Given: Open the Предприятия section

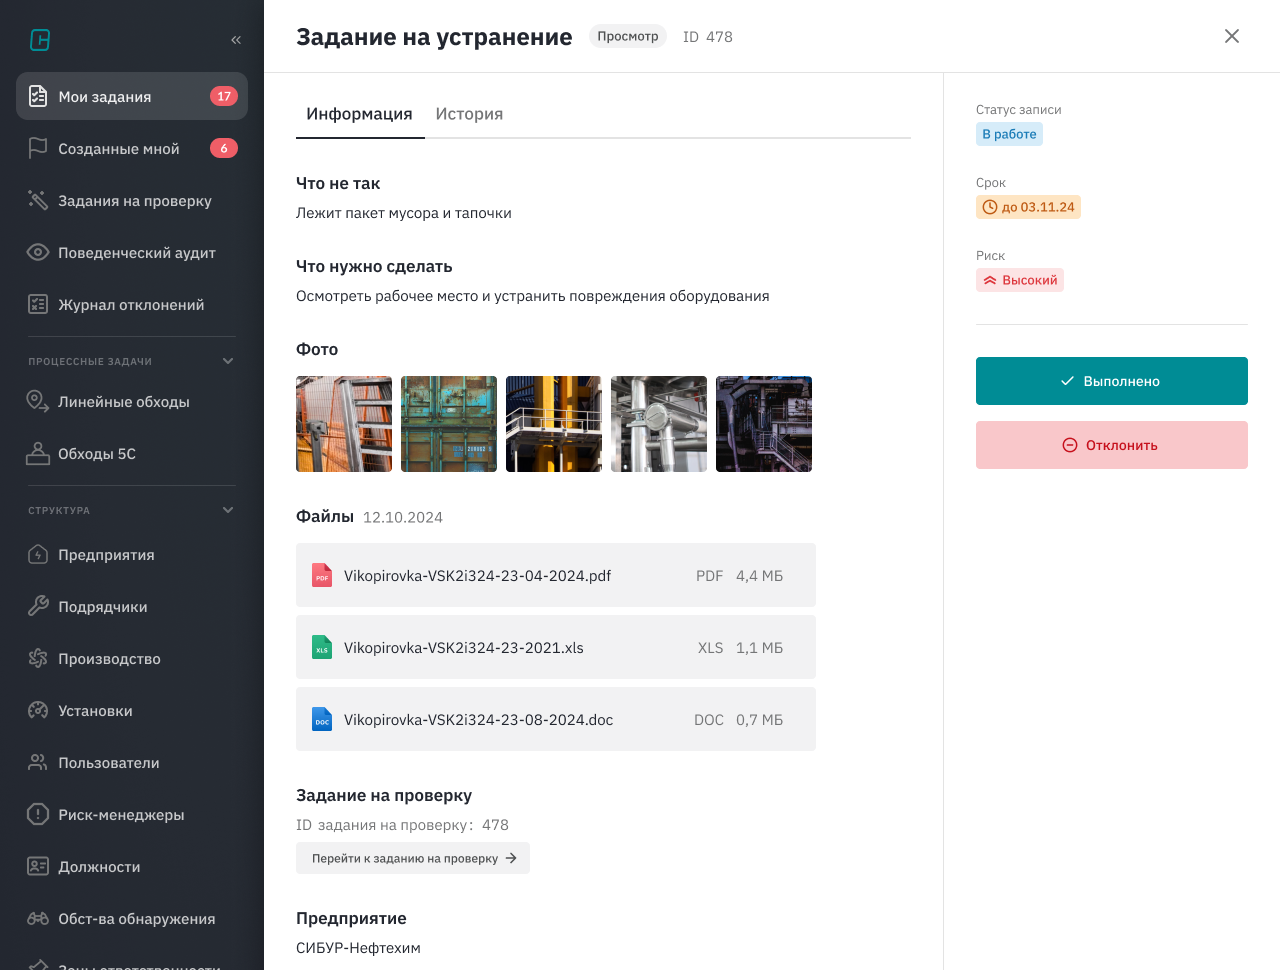Looking at the screenshot, I should point(132,554).
